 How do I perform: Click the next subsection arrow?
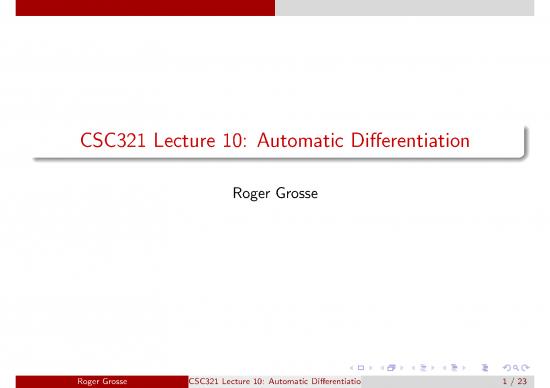point(433,368)
